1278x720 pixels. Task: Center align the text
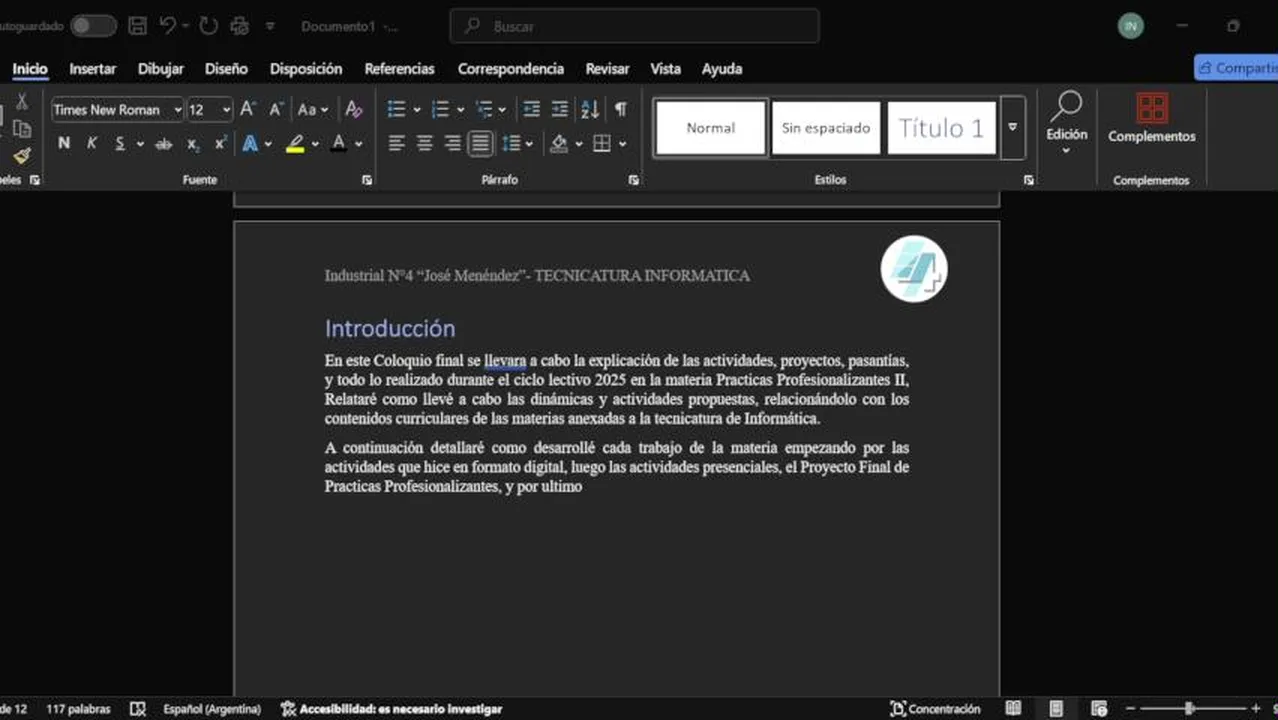click(x=424, y=144)
